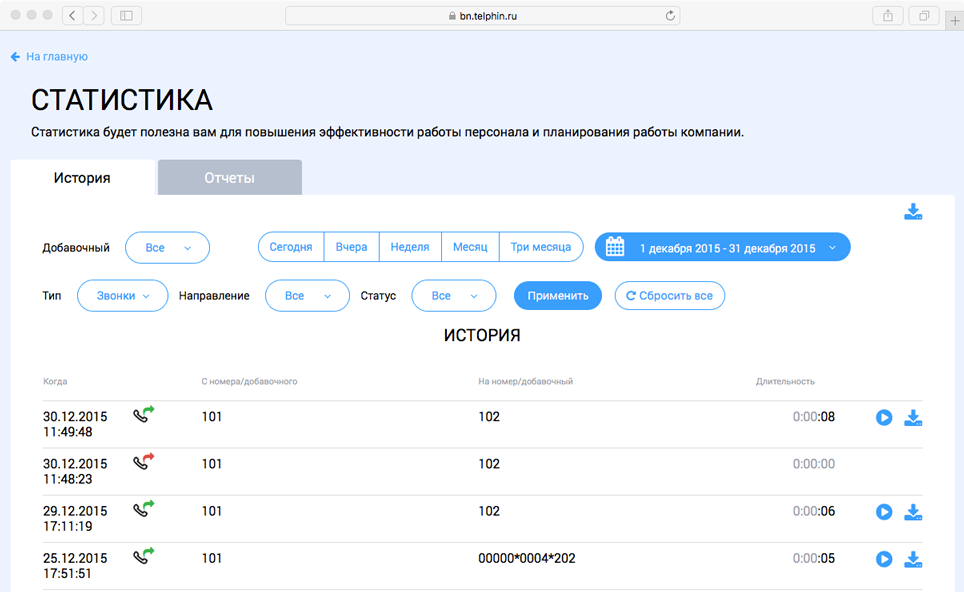964x592 pixels.
Task: Play the 25.12.2015 call recording
Action: click(x=884, y=559)
